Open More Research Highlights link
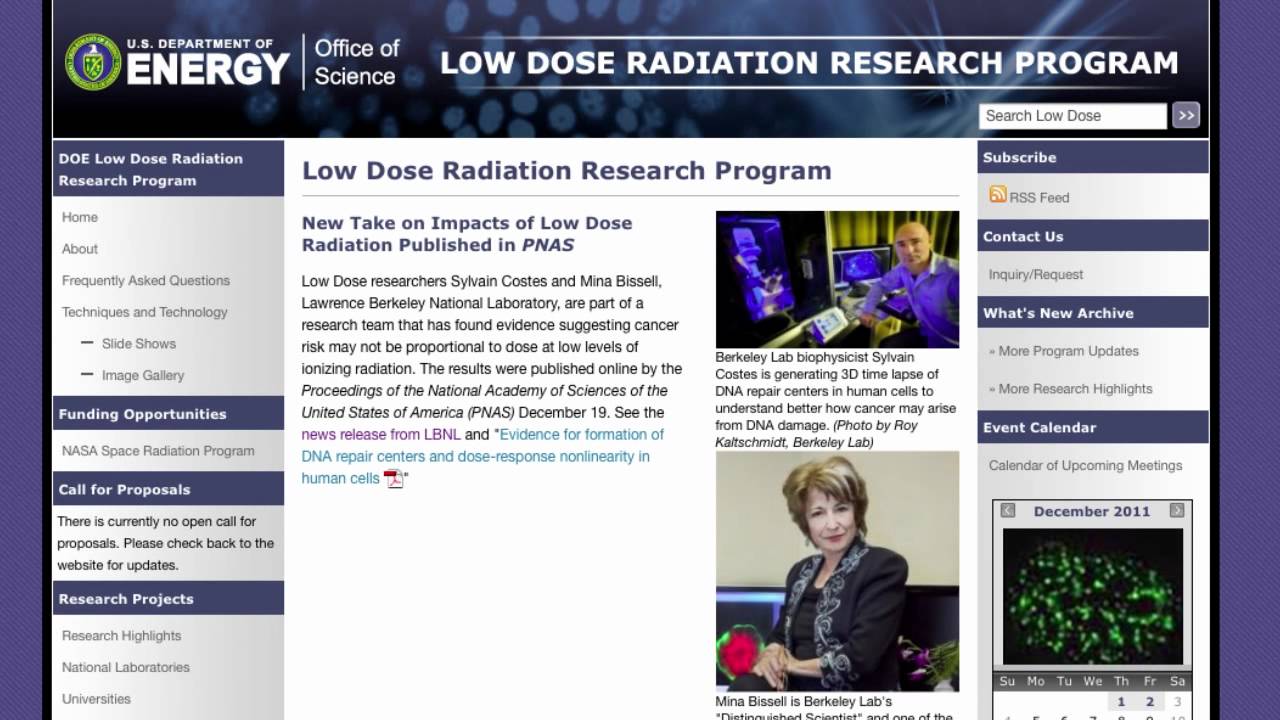 [1075, 389]
